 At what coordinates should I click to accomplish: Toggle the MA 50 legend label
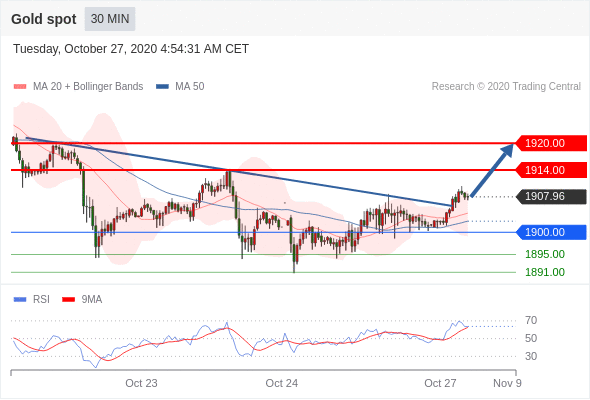click(190, 87)
